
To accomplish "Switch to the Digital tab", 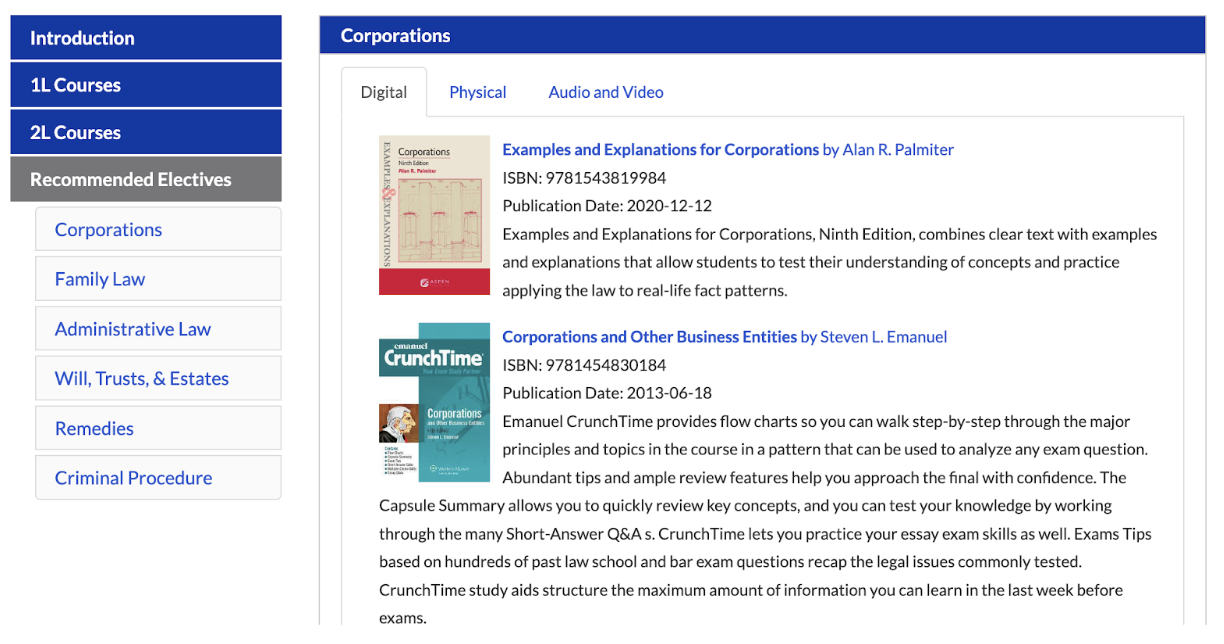I will [384, 92].
